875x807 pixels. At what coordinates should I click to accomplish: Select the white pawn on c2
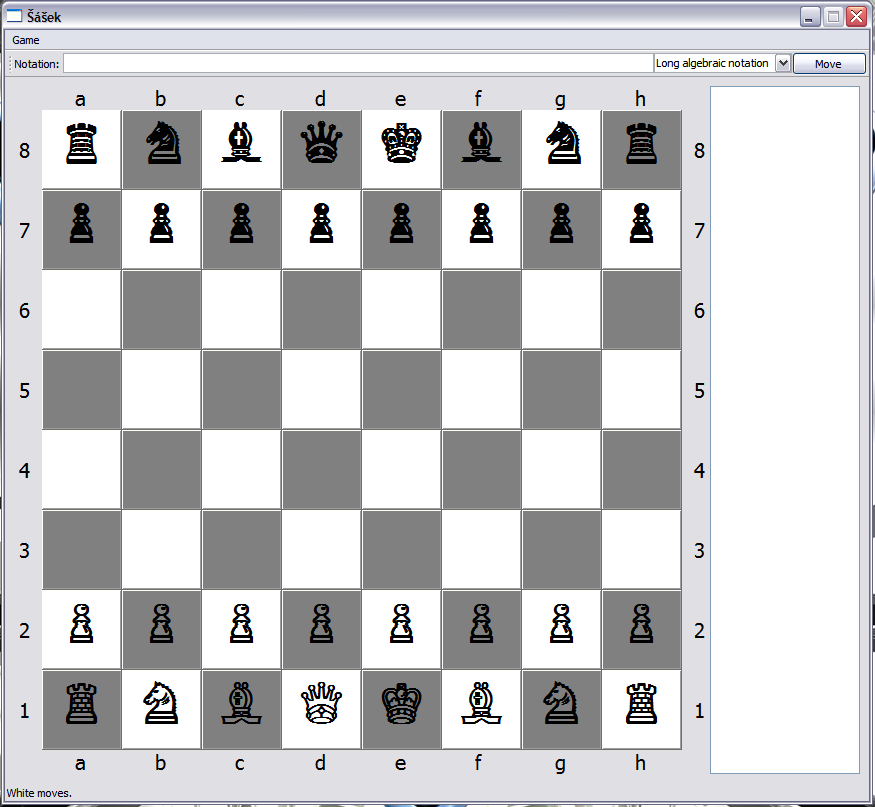[x=242, y=623]
